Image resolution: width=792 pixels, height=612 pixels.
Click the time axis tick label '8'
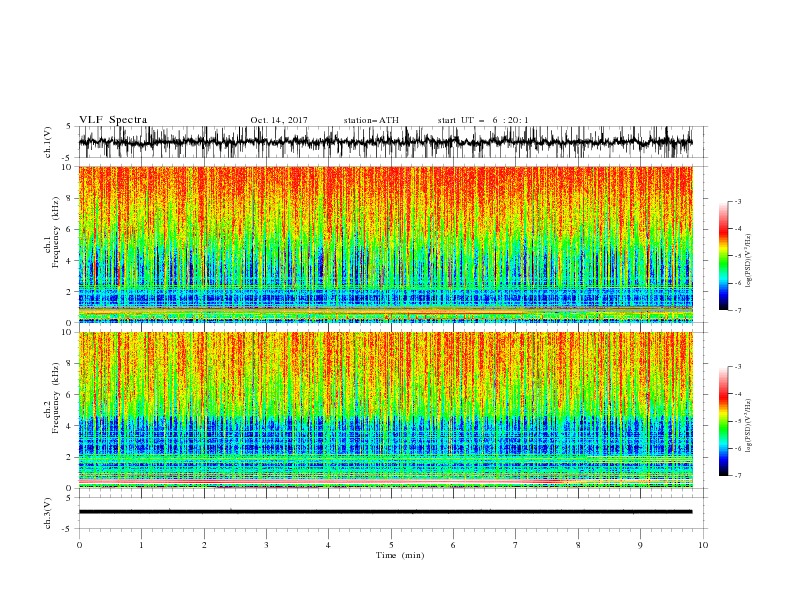point(578,545)
